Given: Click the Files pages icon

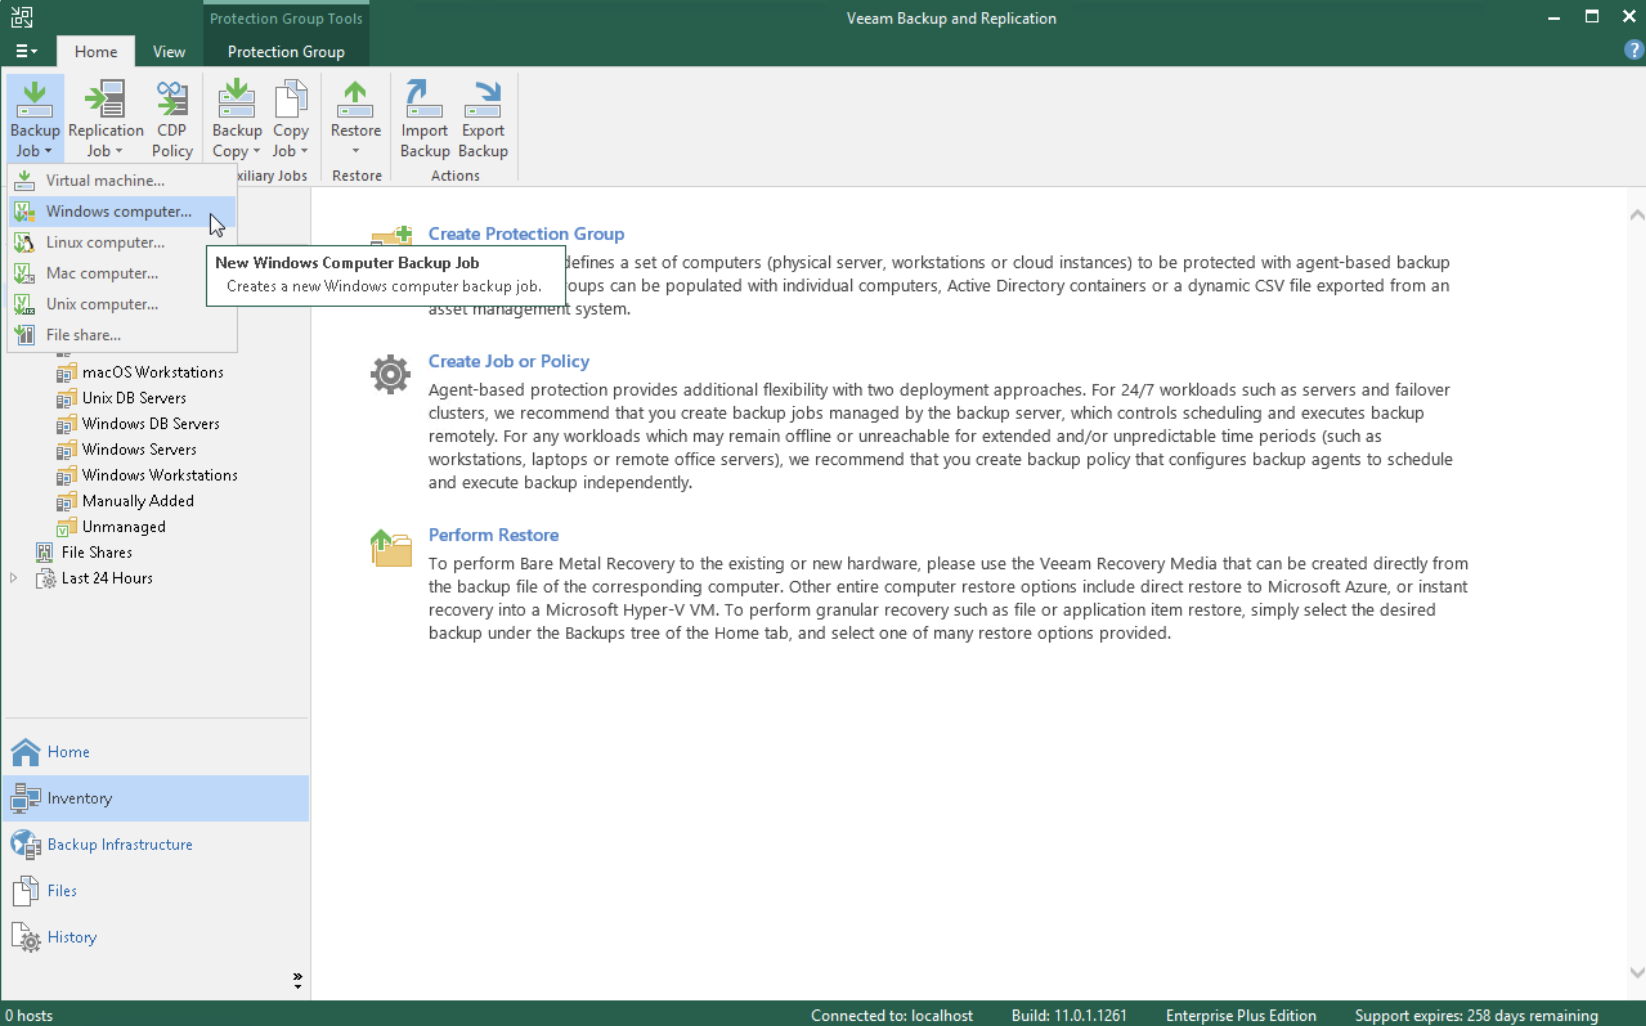Looking at the screenshot, I should click(x=26, y=891).
